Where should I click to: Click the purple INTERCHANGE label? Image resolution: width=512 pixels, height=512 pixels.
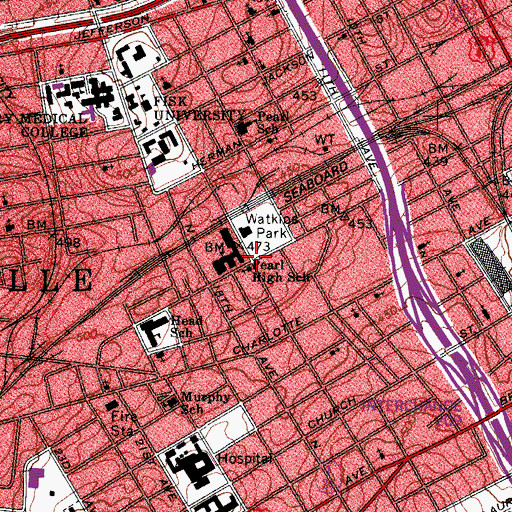412,406
